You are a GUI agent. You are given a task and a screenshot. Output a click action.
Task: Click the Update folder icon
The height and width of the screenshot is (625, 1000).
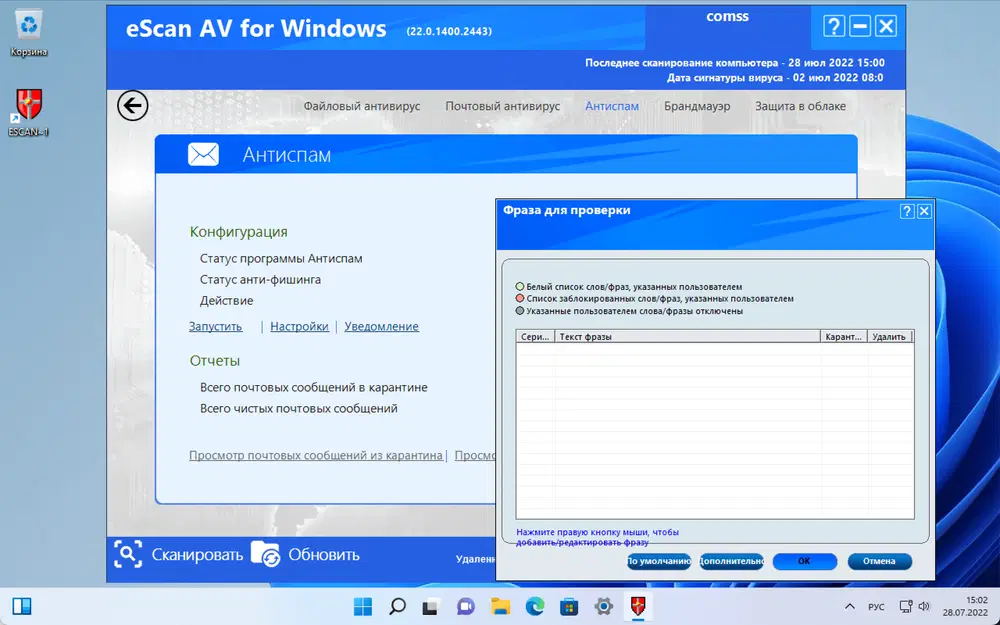pyautogui.click(x=265, y=554)
